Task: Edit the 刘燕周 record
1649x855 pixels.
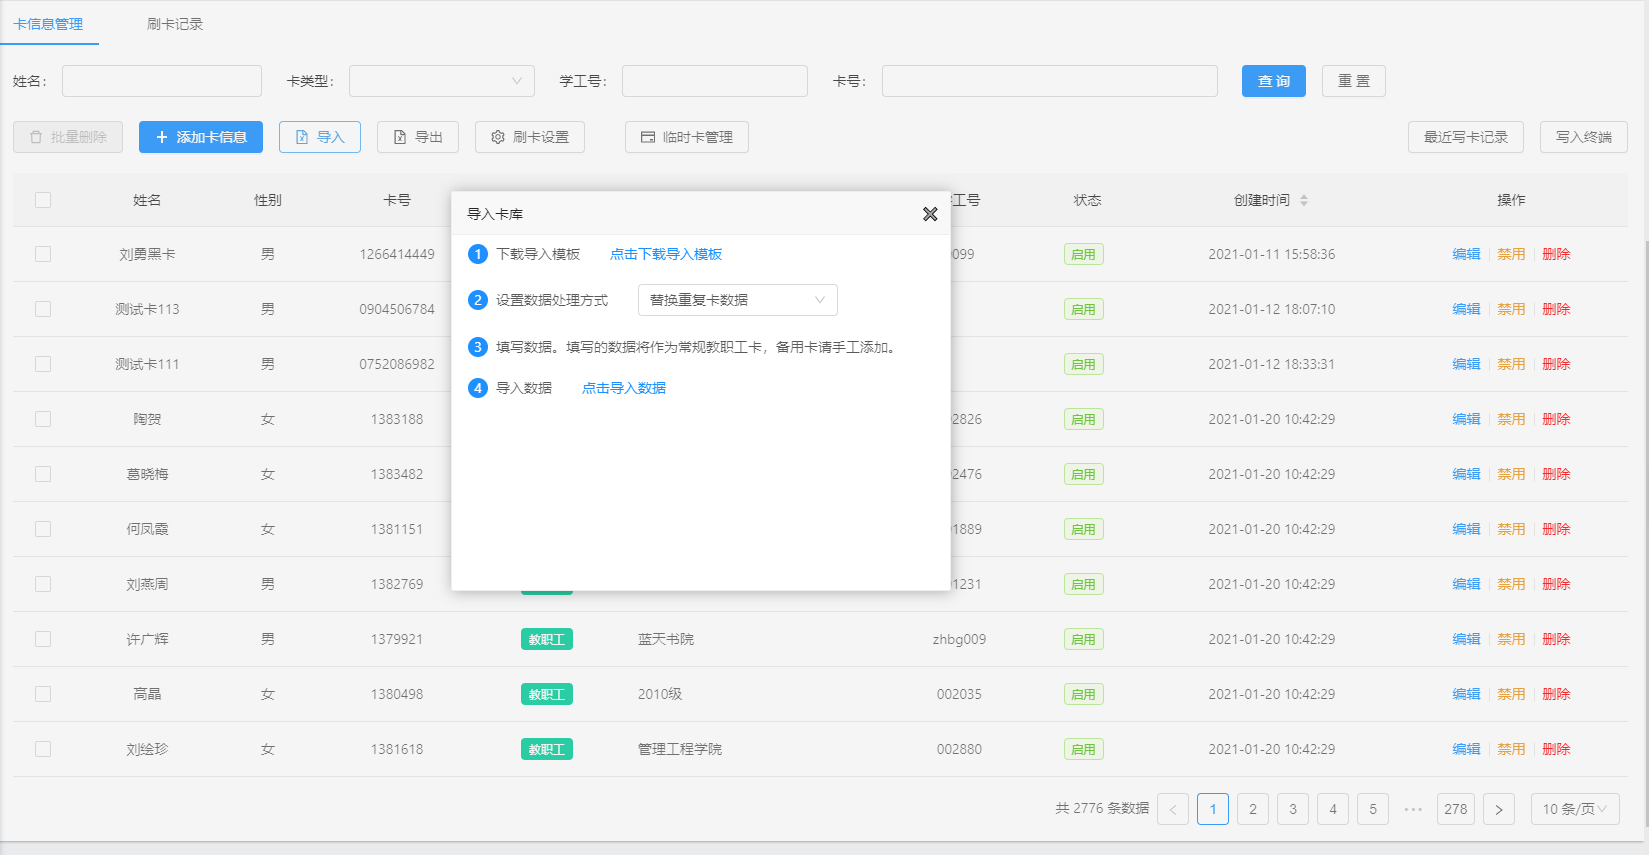Action: click(1466, 584)
